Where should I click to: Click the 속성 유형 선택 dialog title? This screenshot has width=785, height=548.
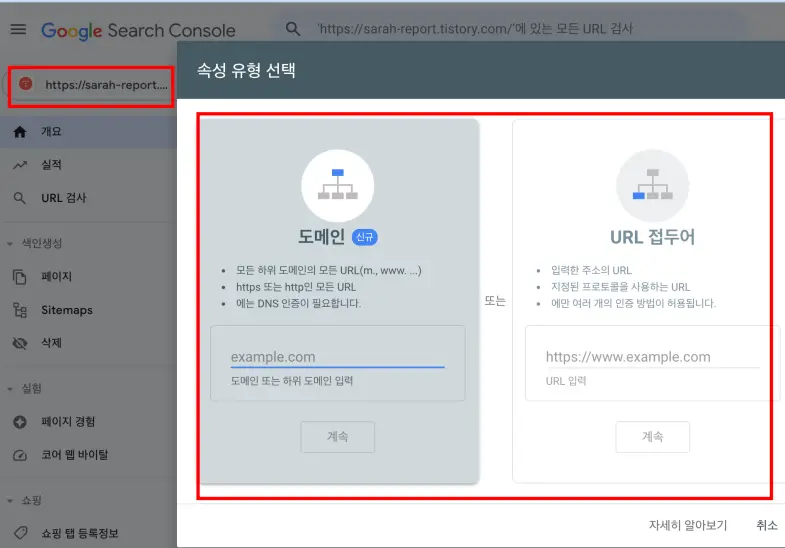click(246, 70)
